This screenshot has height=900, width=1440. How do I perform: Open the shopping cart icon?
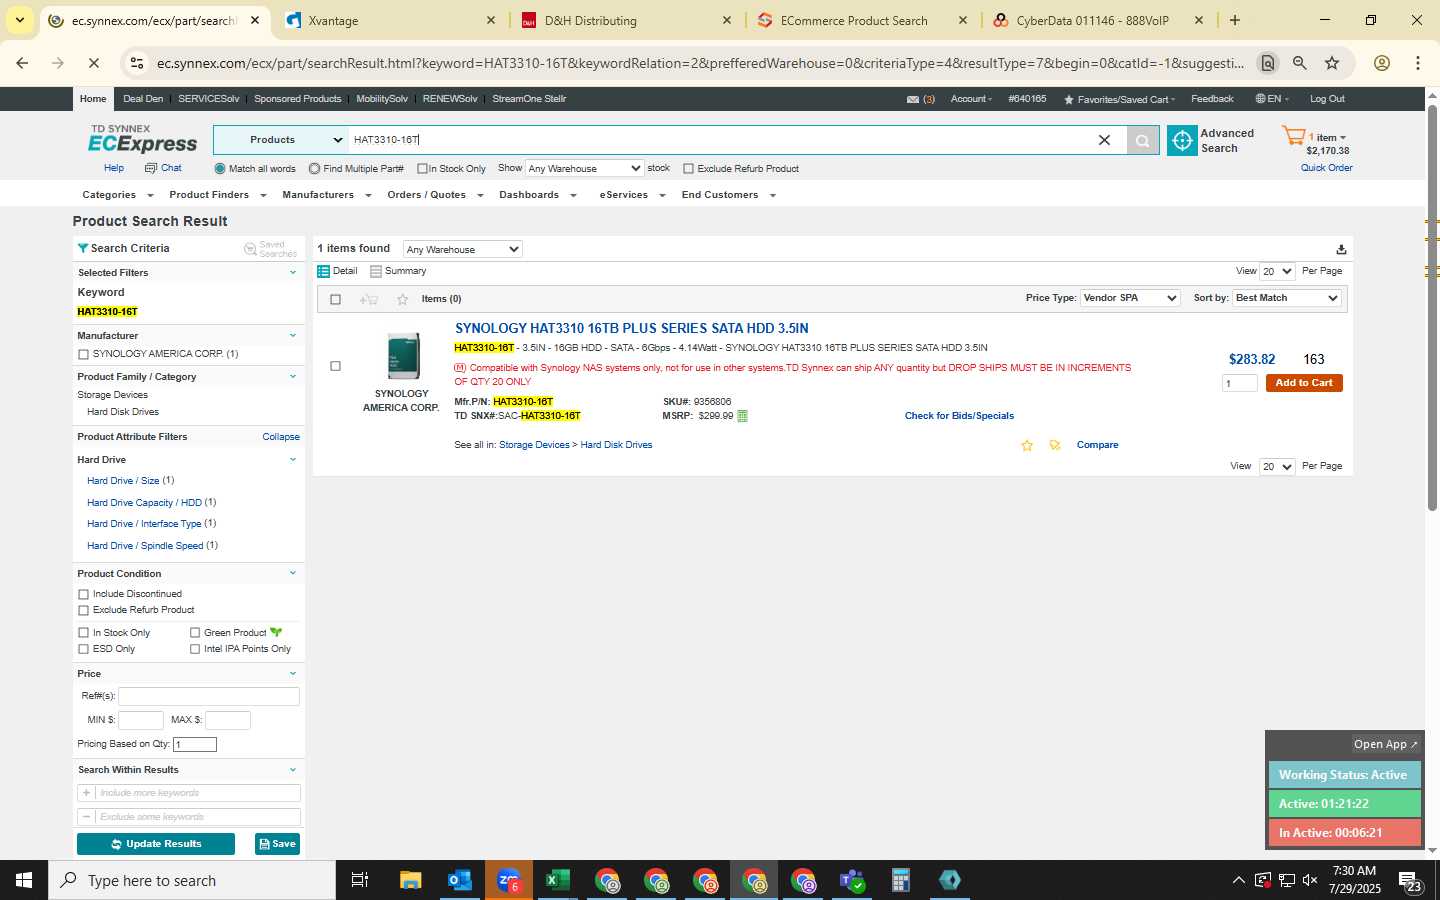[1294, 136]
